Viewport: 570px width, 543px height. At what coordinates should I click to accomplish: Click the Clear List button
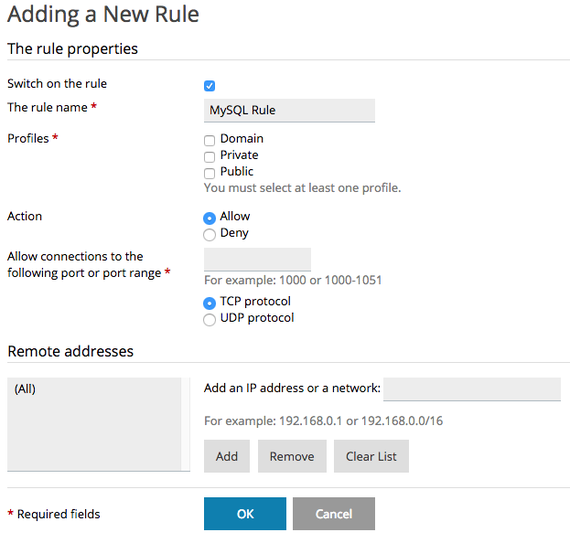tap(371, 456)
